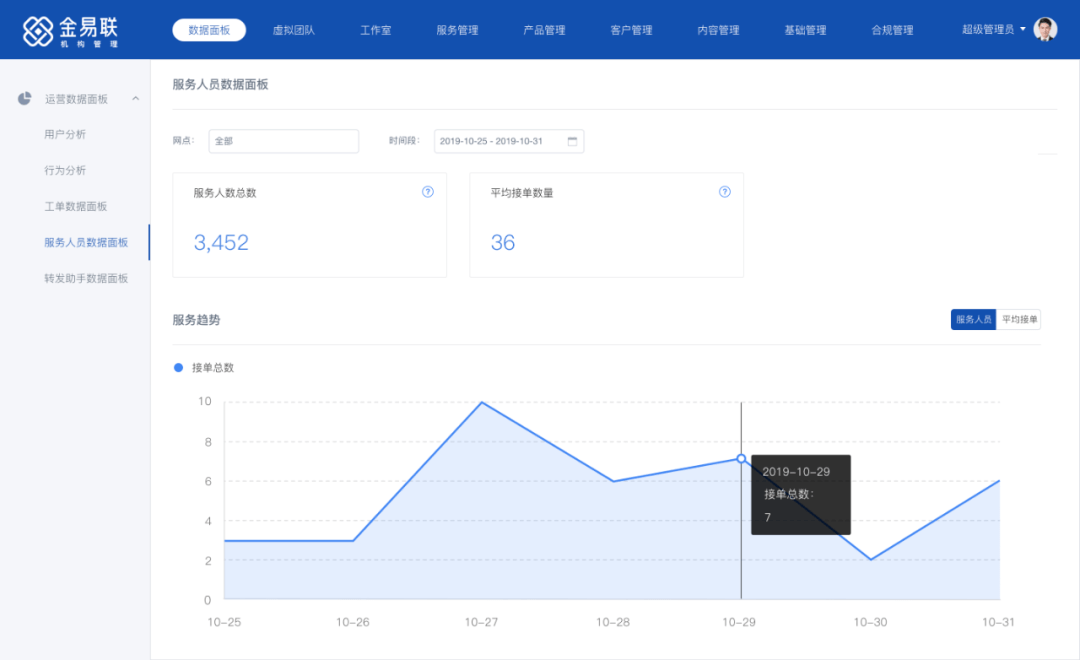Click the pie chart icon beside 运营数据面板
Viewport: 1080px width, 660px height.
pyautogui.click(x=25, y=99)
